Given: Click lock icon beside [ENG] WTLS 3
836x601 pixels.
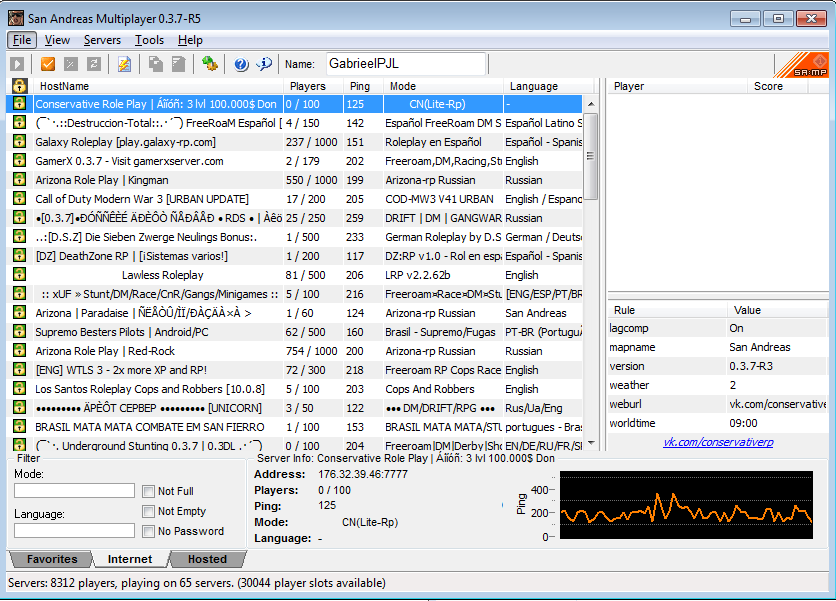Looking at the screenshot, I should 20,370.
